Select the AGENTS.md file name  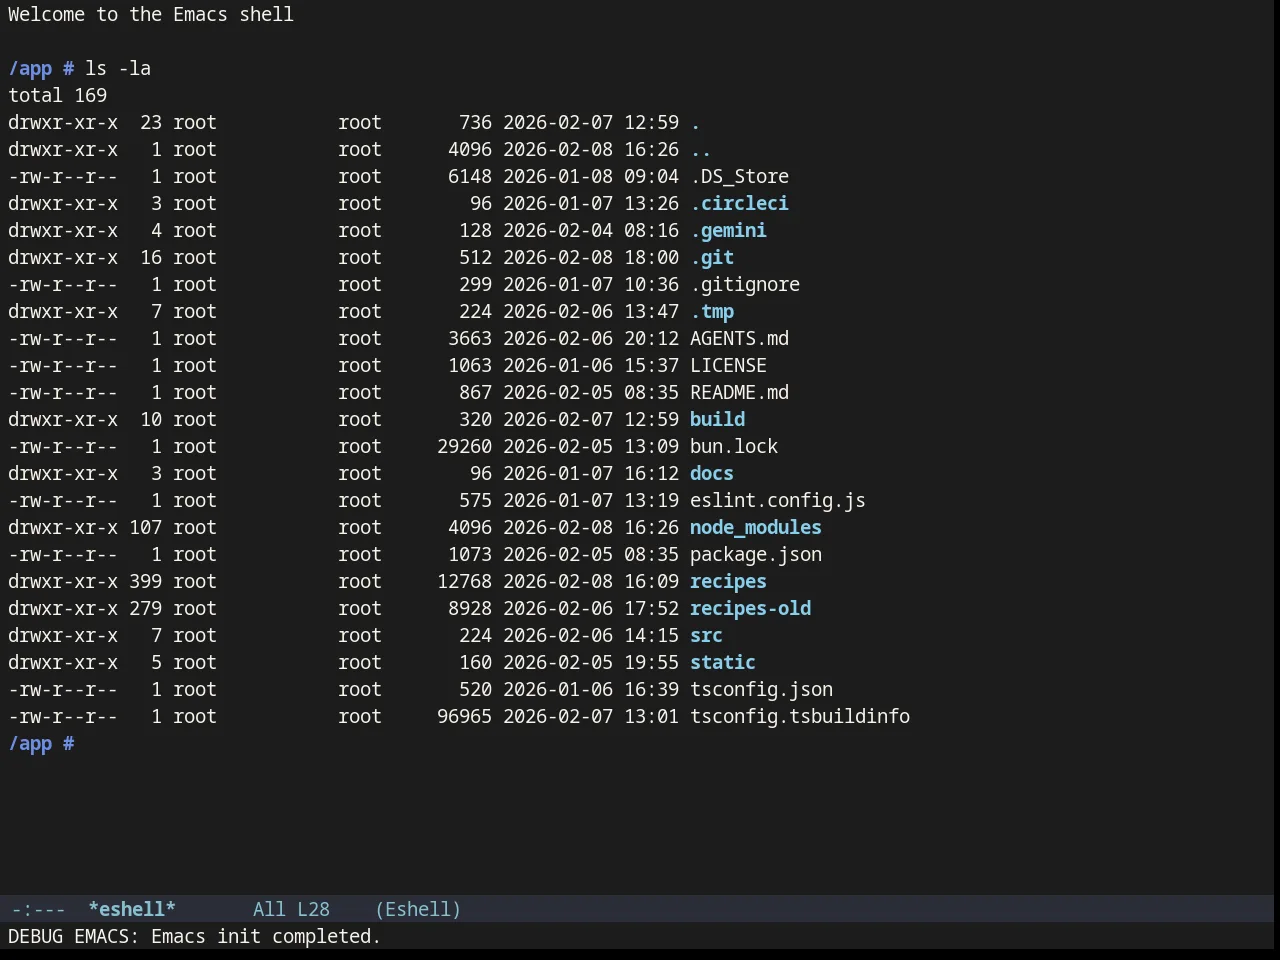739,338
